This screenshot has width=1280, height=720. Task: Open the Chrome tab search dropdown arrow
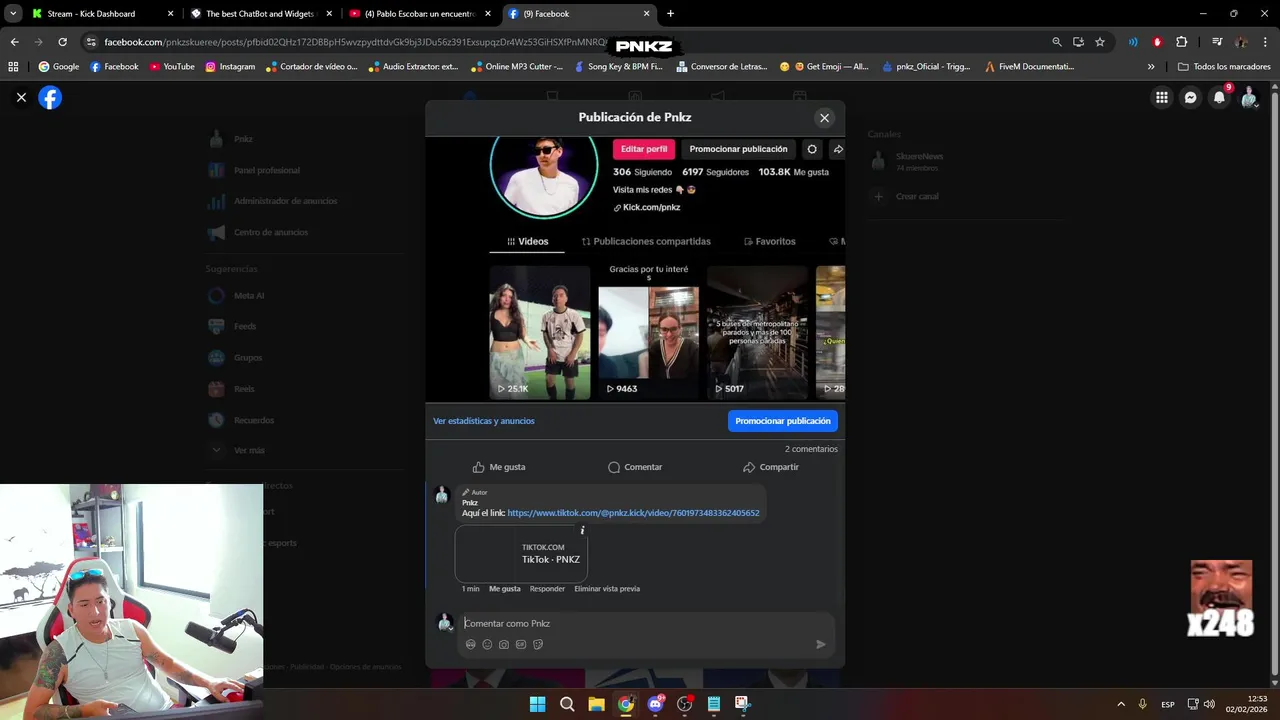pos(13,14)
